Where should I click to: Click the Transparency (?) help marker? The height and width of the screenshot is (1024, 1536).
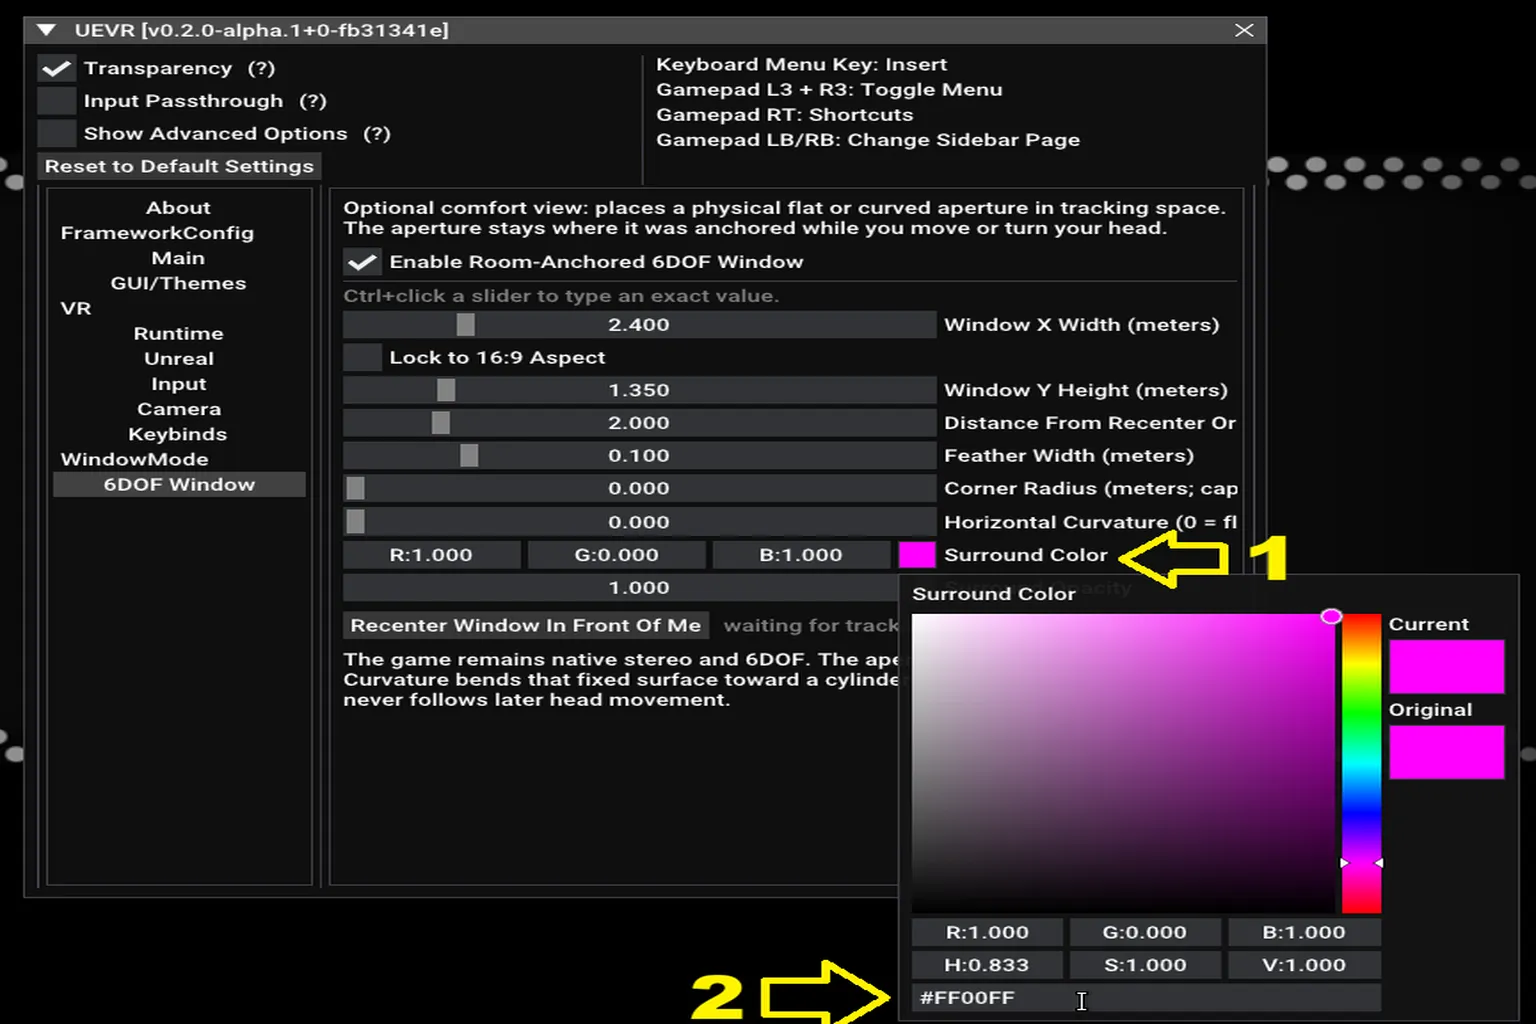261,68
